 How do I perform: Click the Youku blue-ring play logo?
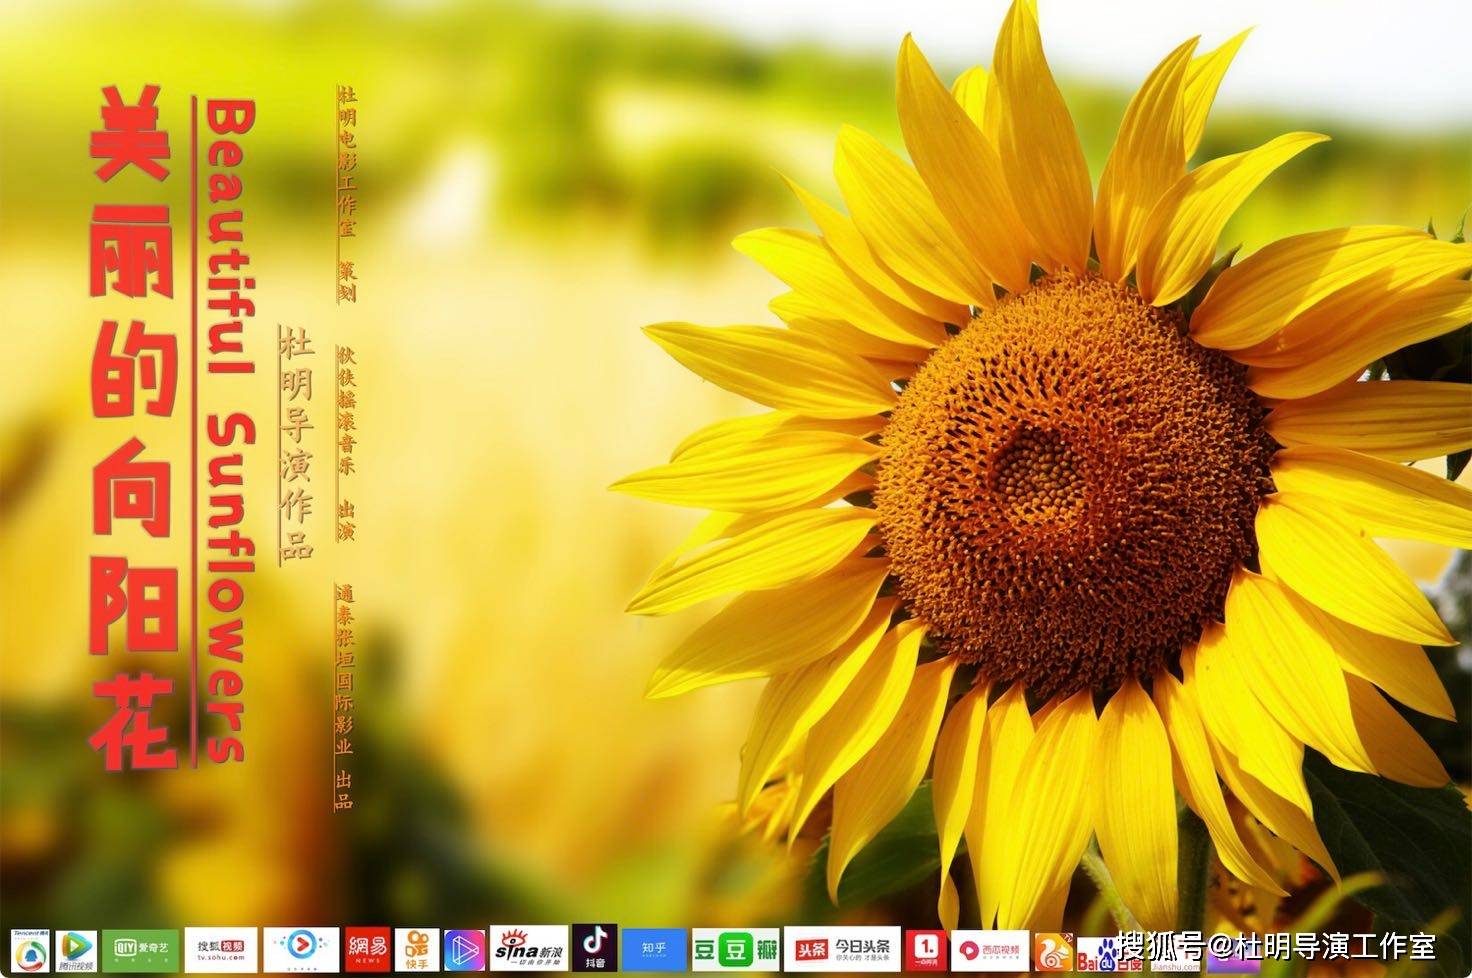click(x=302, y=950)
